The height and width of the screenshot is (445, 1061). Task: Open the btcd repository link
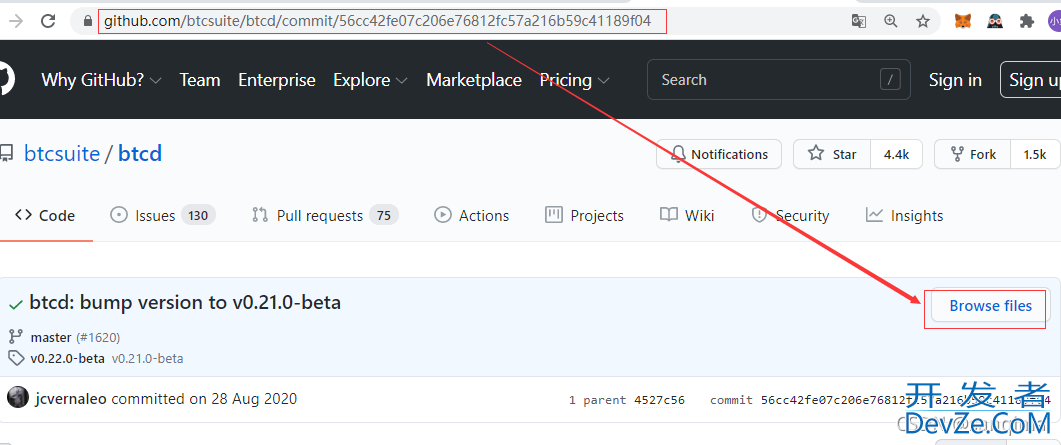coord(140,154)
